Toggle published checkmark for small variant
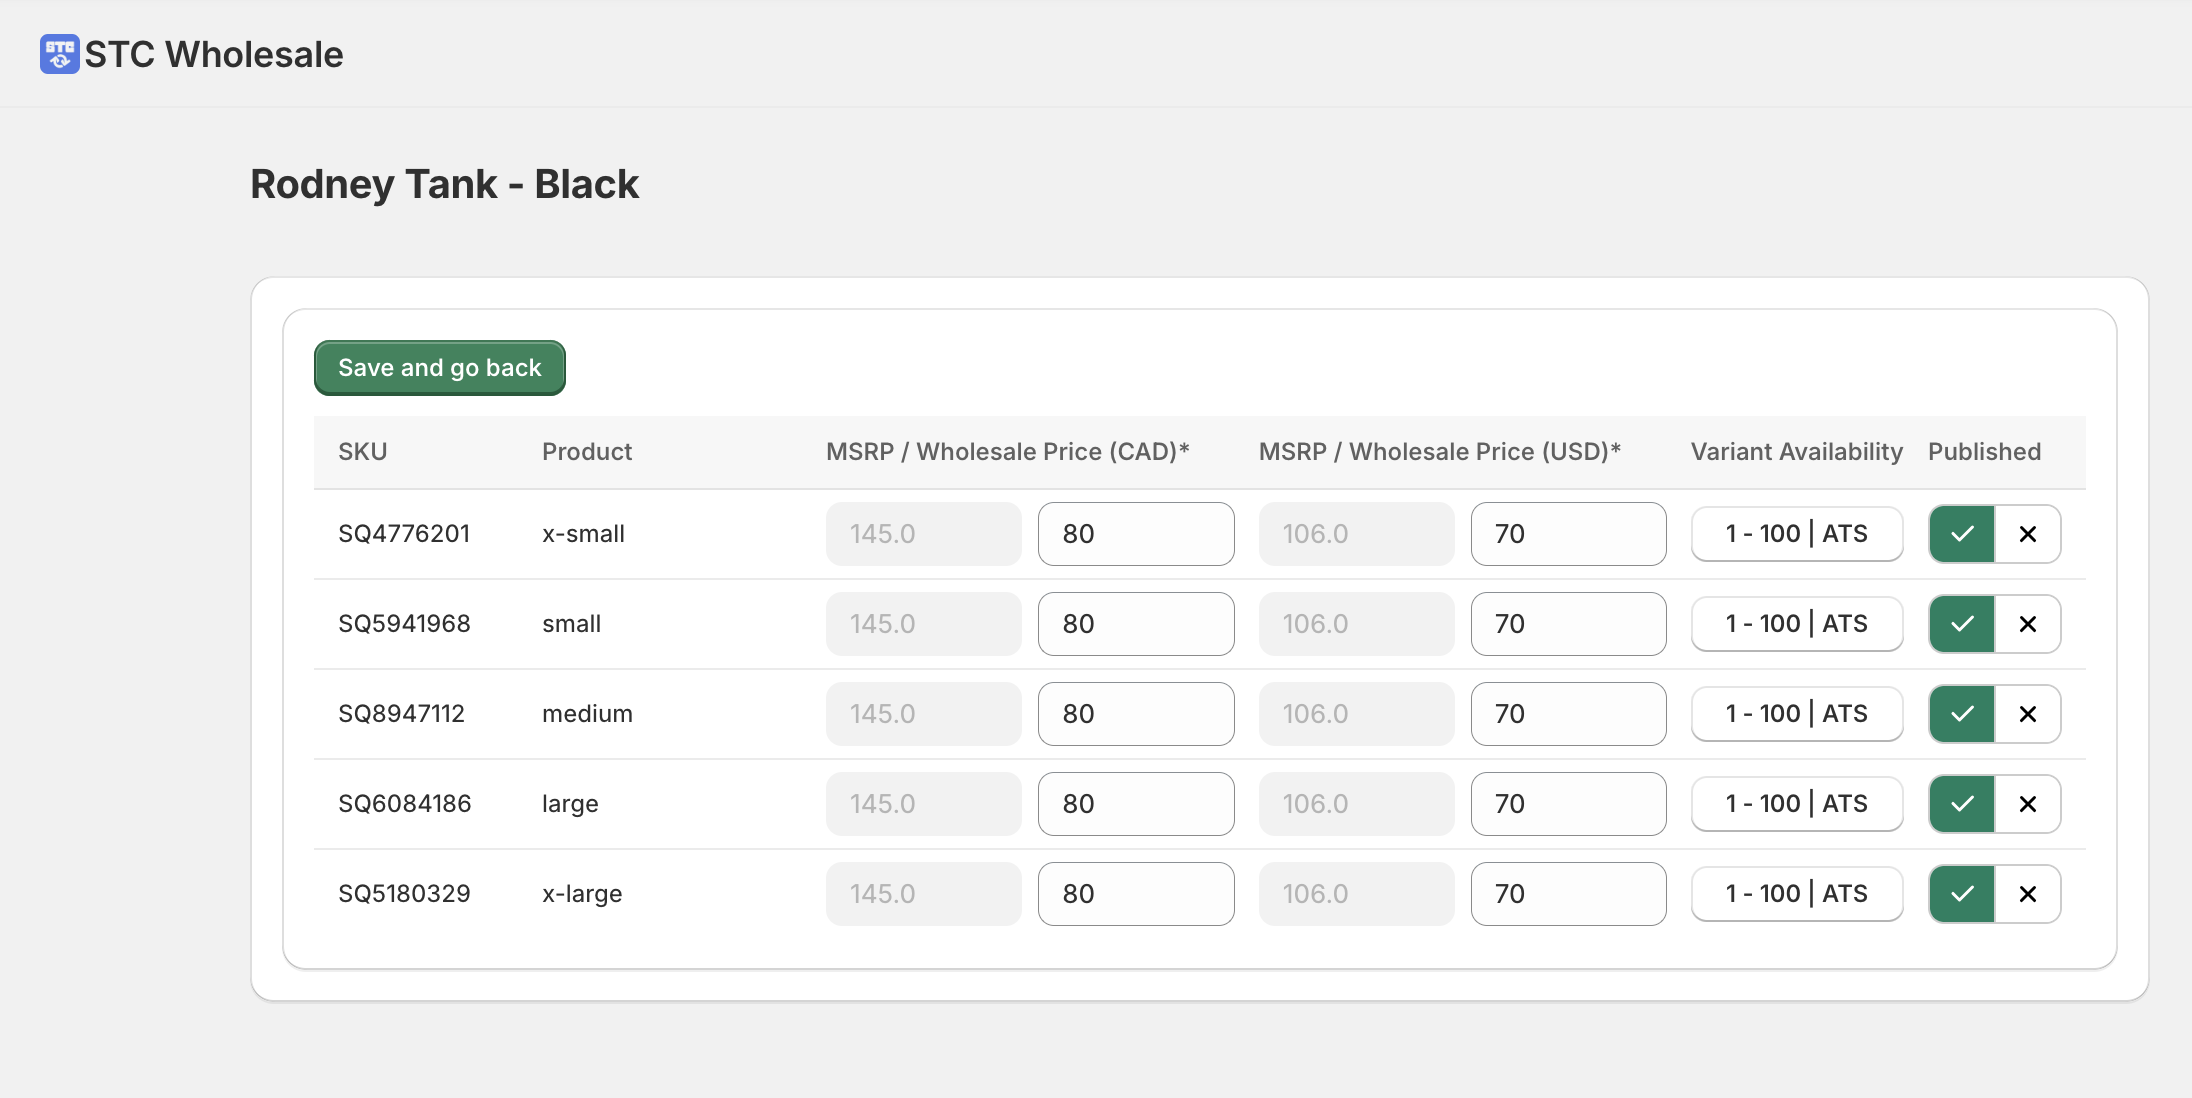2192x1098 pixels. [x=1962, y=624]
